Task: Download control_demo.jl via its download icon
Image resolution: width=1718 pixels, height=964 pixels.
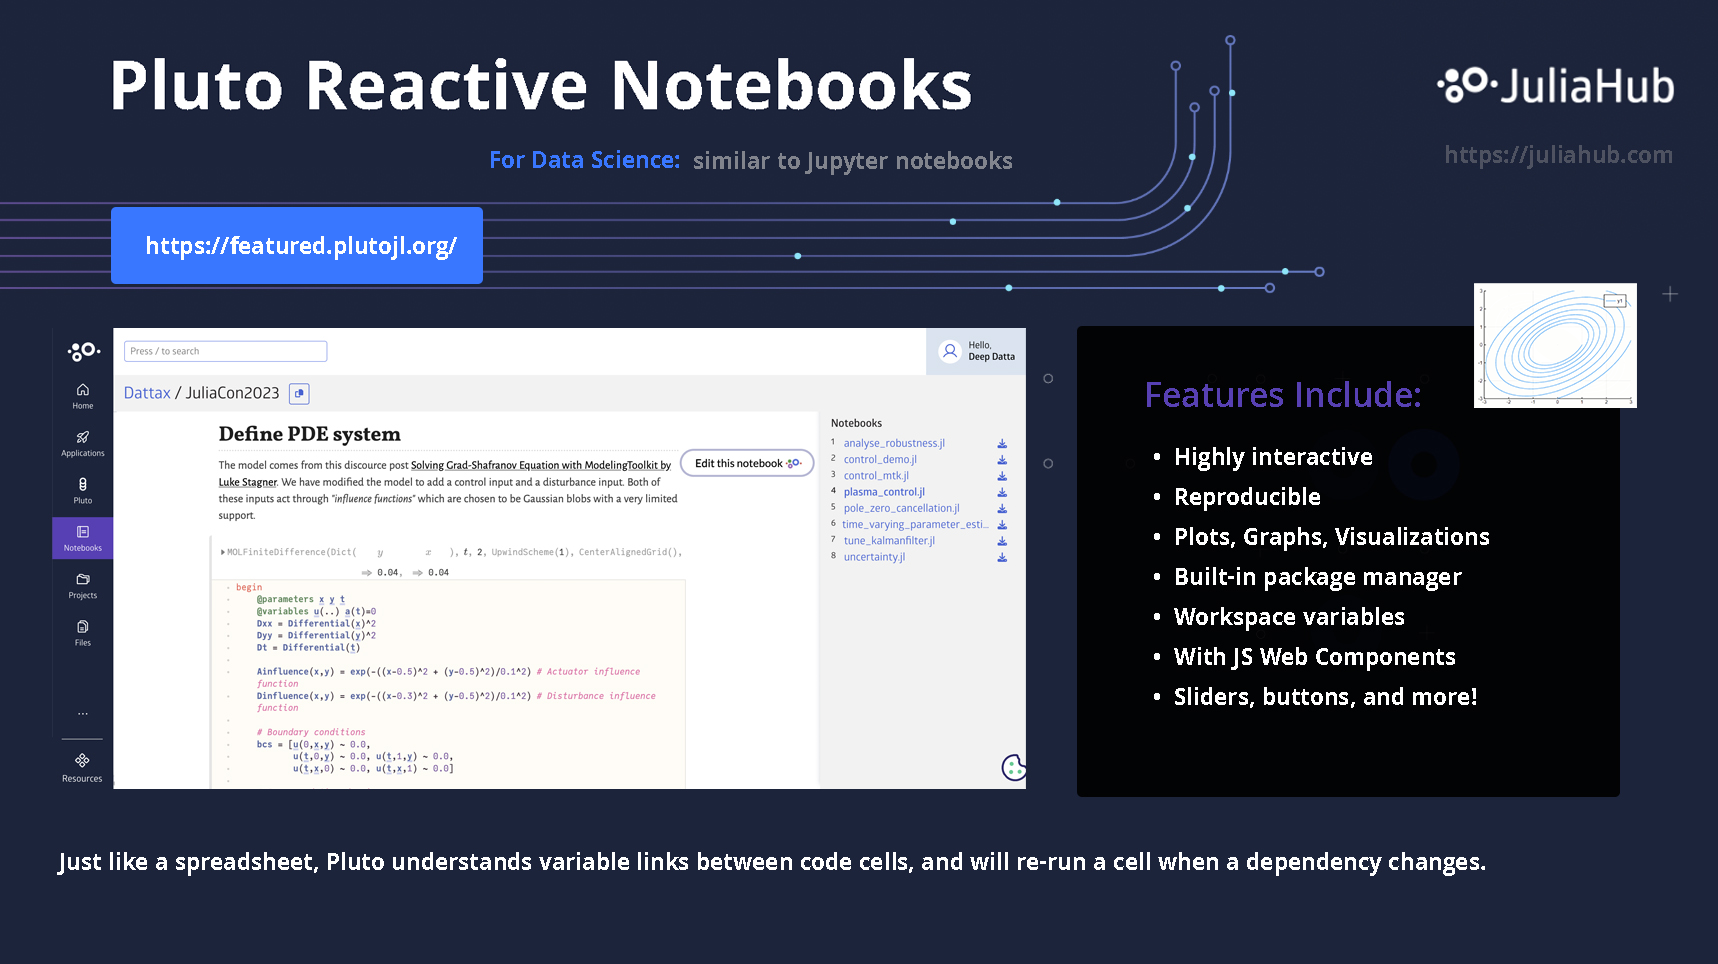Action: coord(1002,460)
